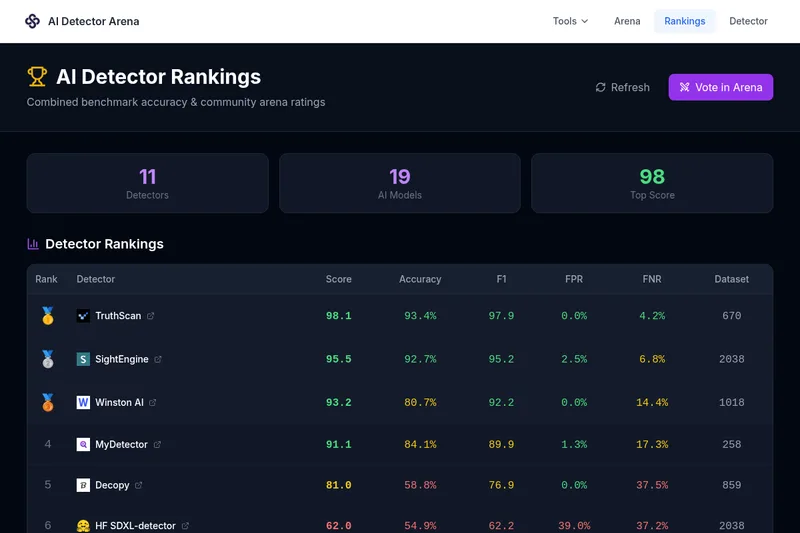Viewport: 800px width, 533px height.
Task: Click the FNR column header
Action: [652, 279]
